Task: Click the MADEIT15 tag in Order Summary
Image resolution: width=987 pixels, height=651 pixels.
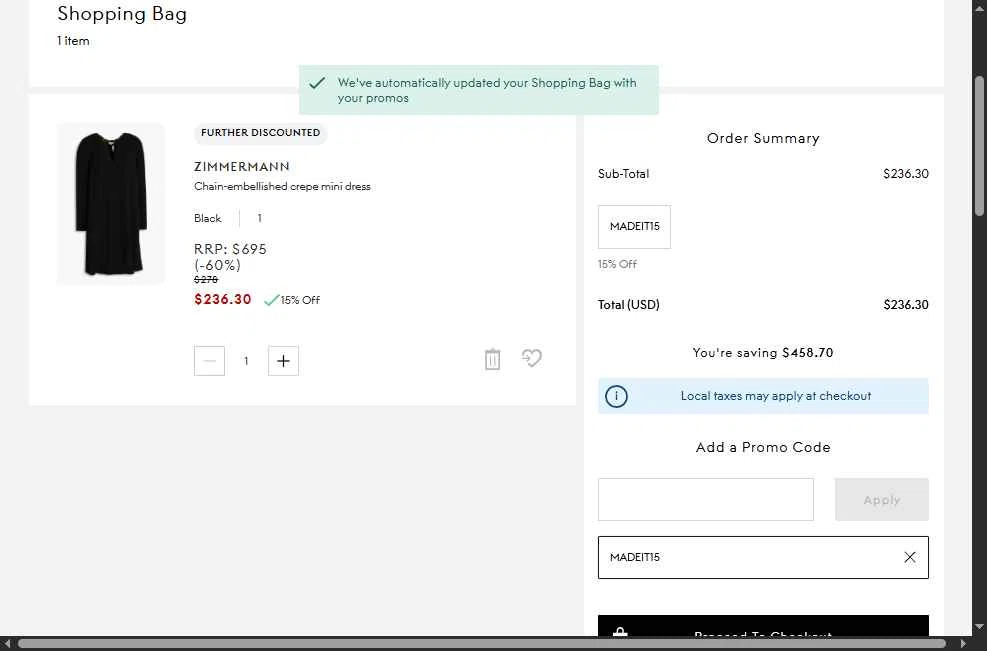Action: [634, 227]
